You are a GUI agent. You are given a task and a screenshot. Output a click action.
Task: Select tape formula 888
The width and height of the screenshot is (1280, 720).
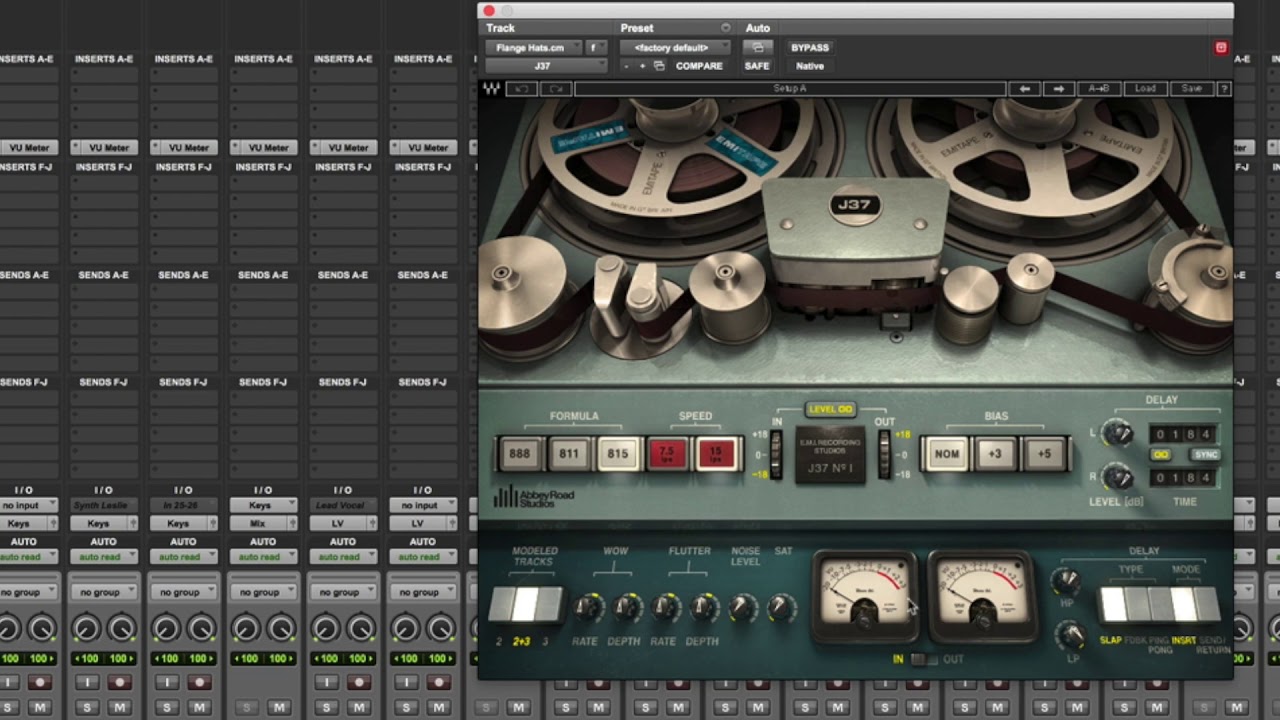tap(519, 454)
